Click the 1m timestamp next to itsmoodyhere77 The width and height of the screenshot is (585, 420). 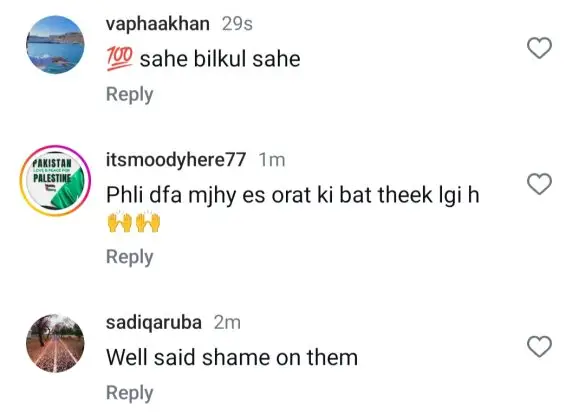click(272, 160)
